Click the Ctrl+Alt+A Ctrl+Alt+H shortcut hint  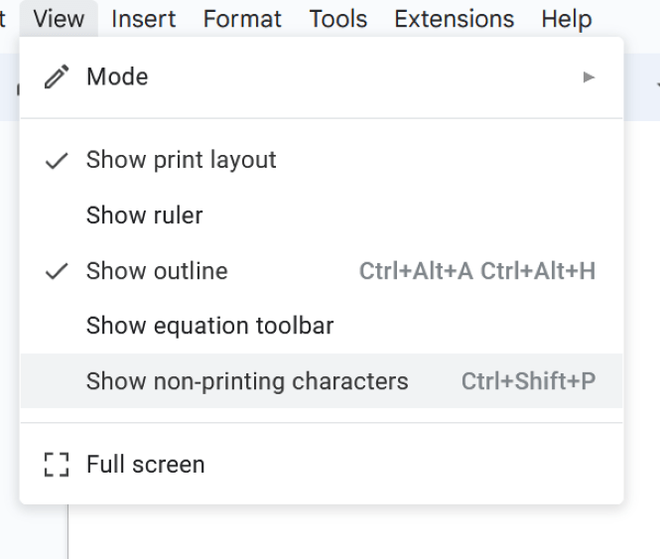(477, 271)
